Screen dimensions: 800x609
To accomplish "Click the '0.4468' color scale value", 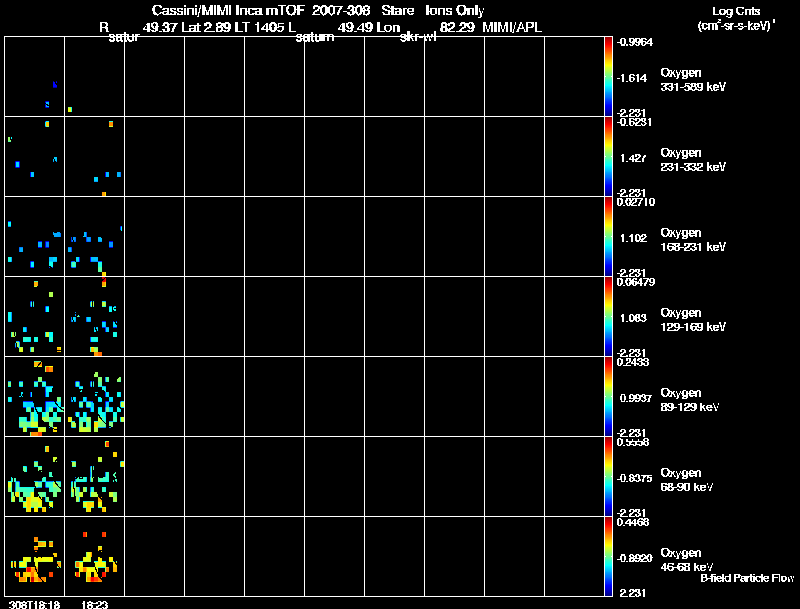I will tap(633, 522).
